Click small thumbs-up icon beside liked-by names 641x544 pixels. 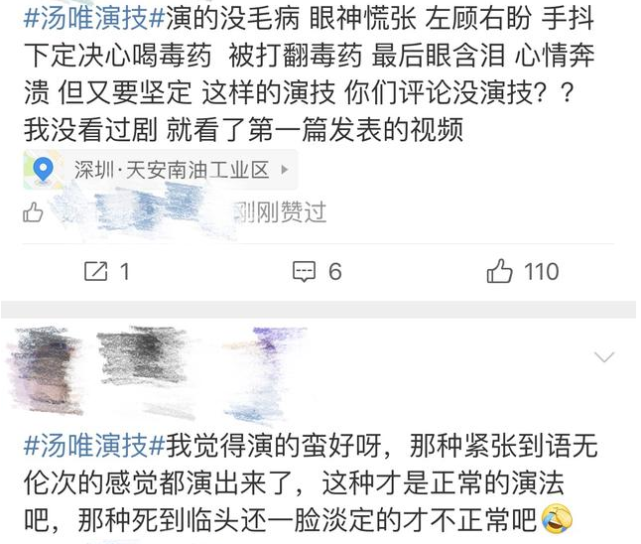tap(33, 212)
